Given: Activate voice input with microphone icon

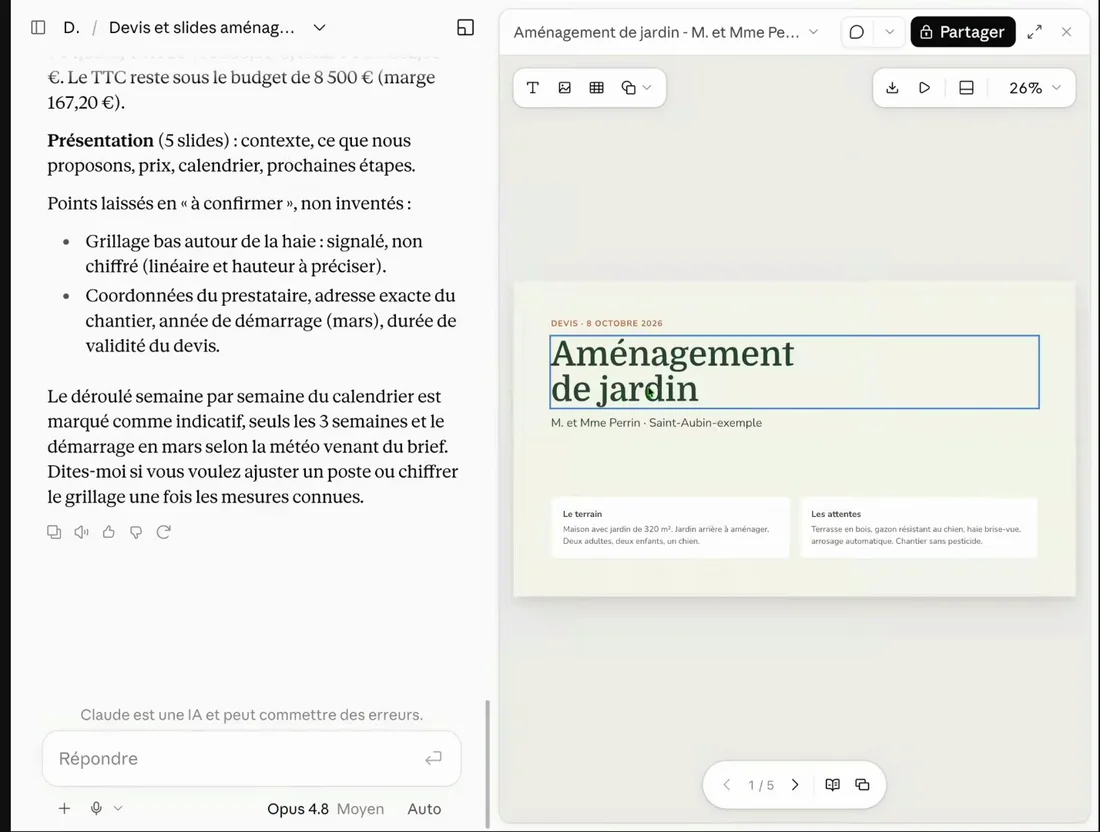Looking at the screenshot, I should tap(96, 808).
